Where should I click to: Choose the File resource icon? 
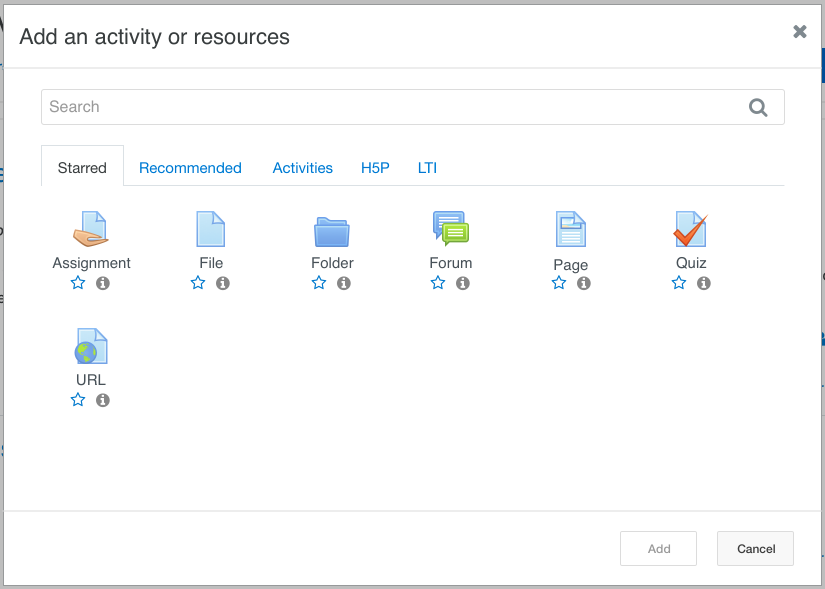(x=211, y=230)
